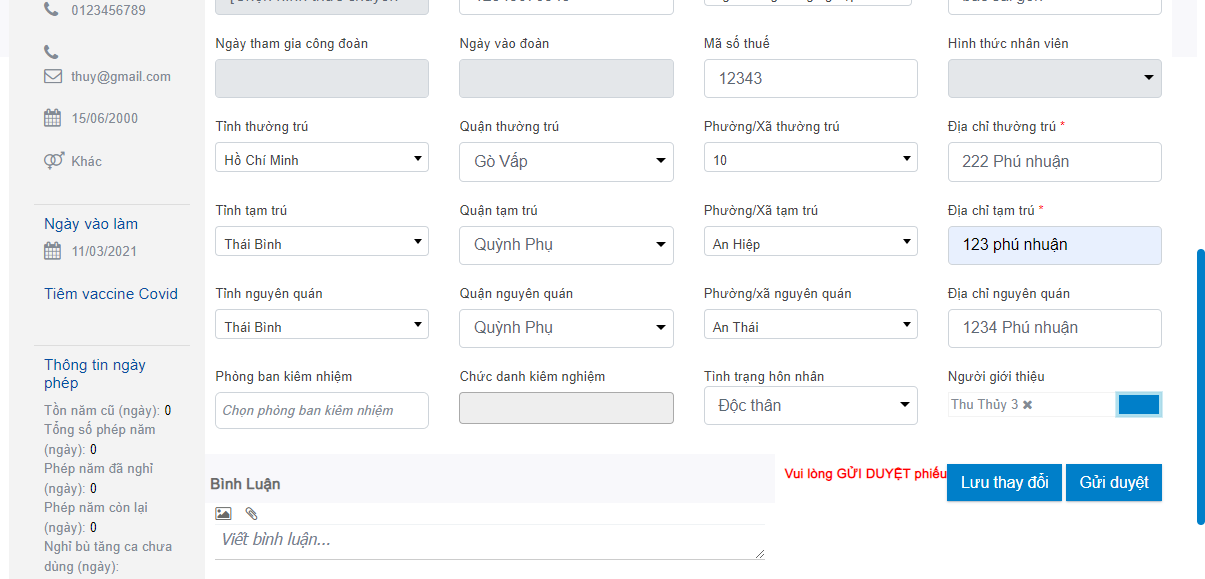The image size is (1205, 579).
Task: Open Tình trạng hôn nhân dropdown showing Độc thân
Action: pos(810,405)
